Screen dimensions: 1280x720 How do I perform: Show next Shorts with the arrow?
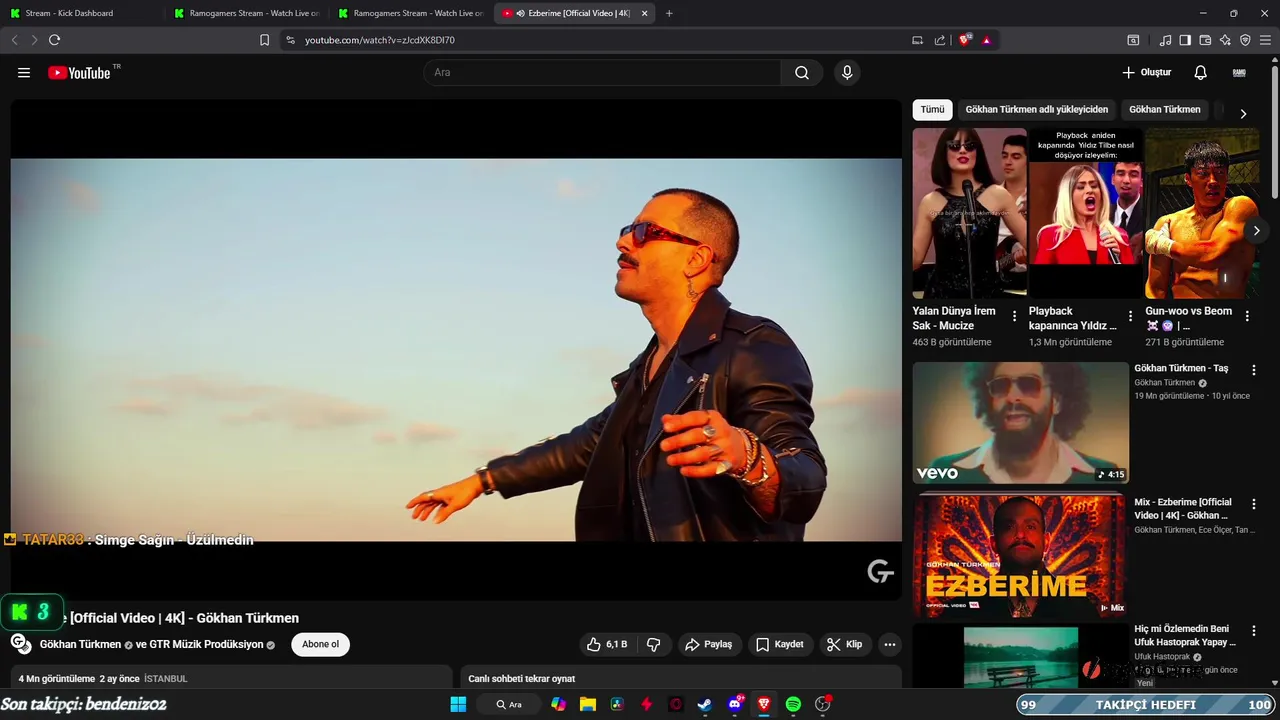[1257, 231]
